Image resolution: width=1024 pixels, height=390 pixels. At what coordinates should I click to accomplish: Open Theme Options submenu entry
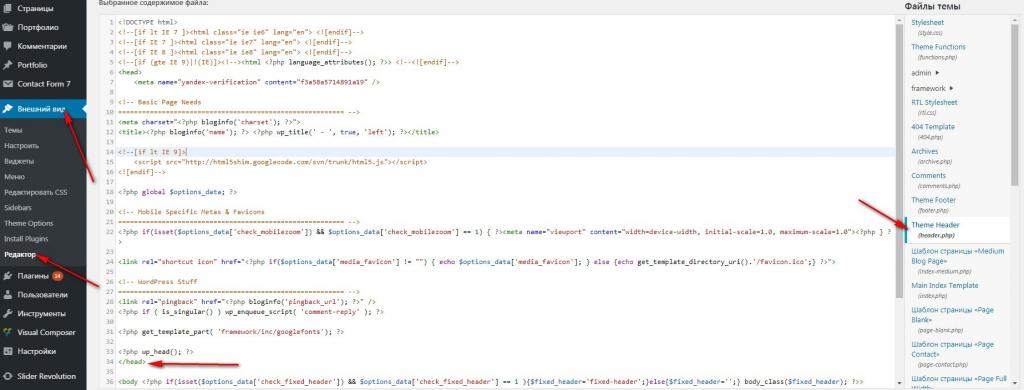pos(29,223)
